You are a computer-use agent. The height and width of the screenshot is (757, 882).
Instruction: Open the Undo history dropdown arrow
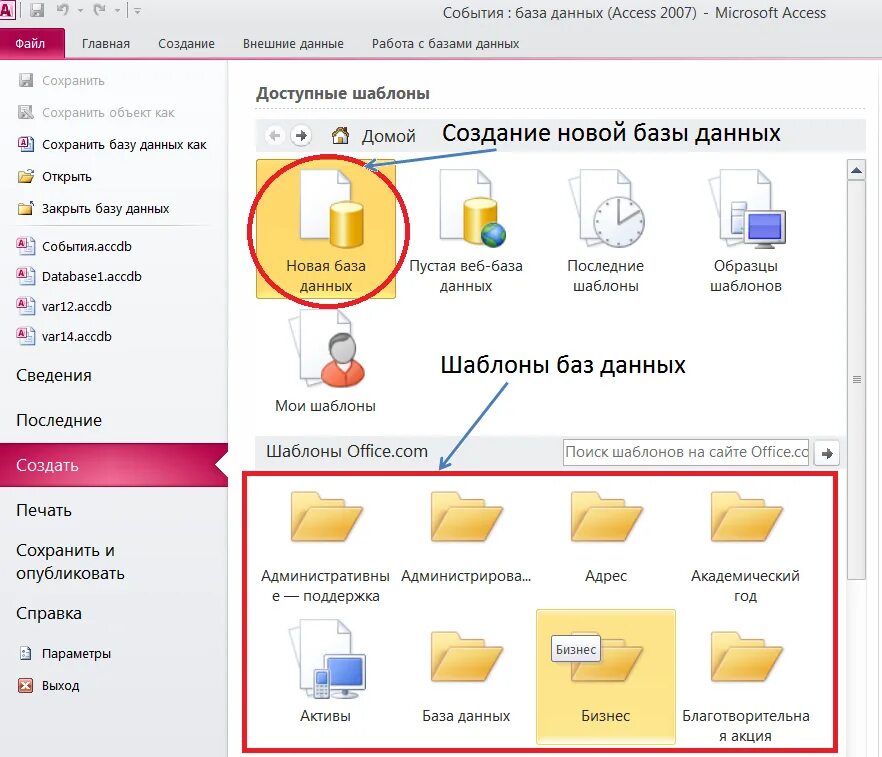80,10
